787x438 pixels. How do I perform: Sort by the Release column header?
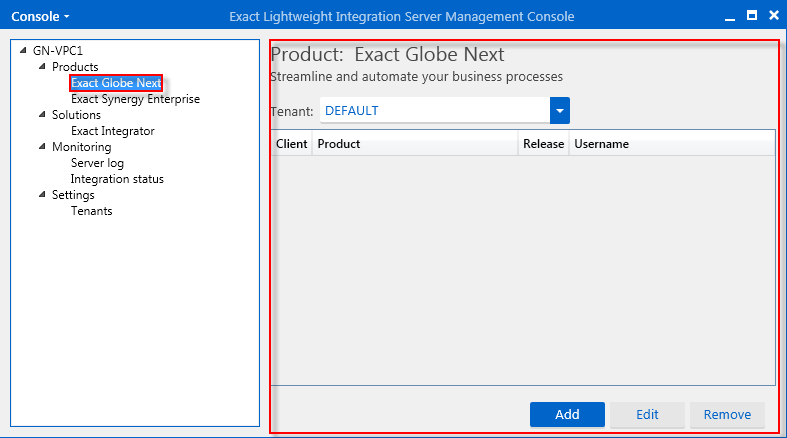click(543, 144)
